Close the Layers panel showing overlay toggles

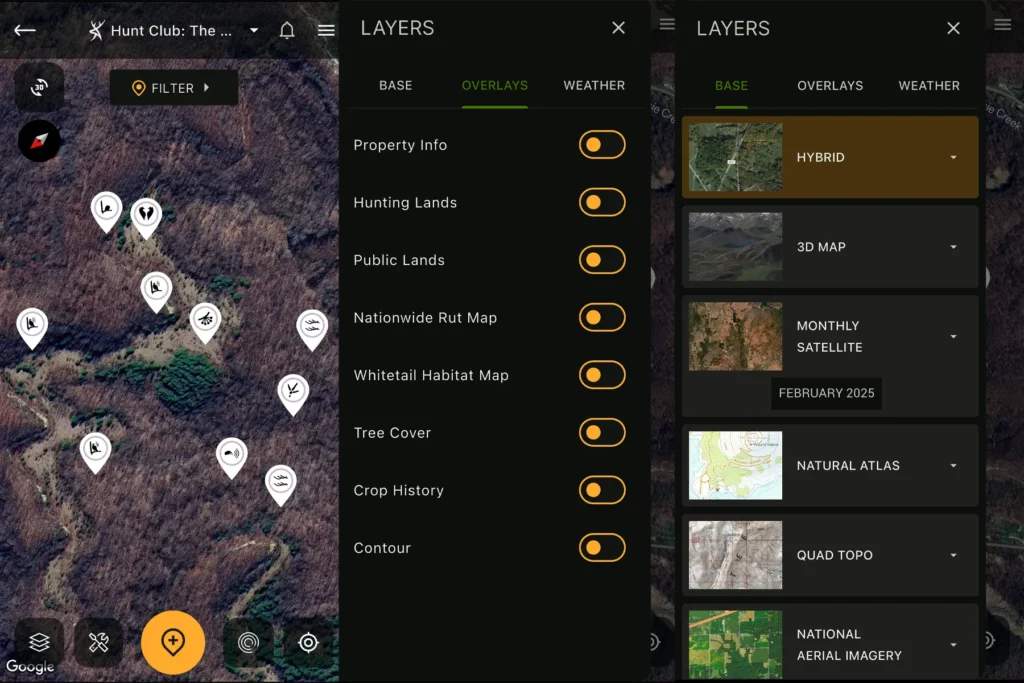pyautogui.click(x=618, y=28)
